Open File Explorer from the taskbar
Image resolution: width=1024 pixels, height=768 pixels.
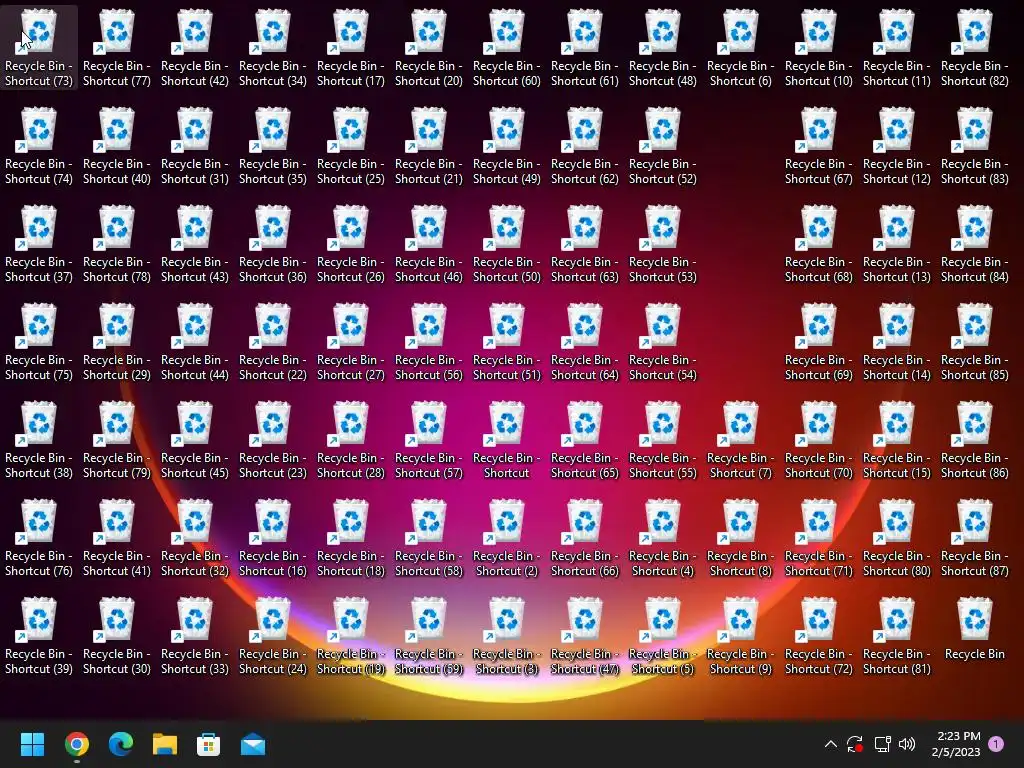click(165, 744)
